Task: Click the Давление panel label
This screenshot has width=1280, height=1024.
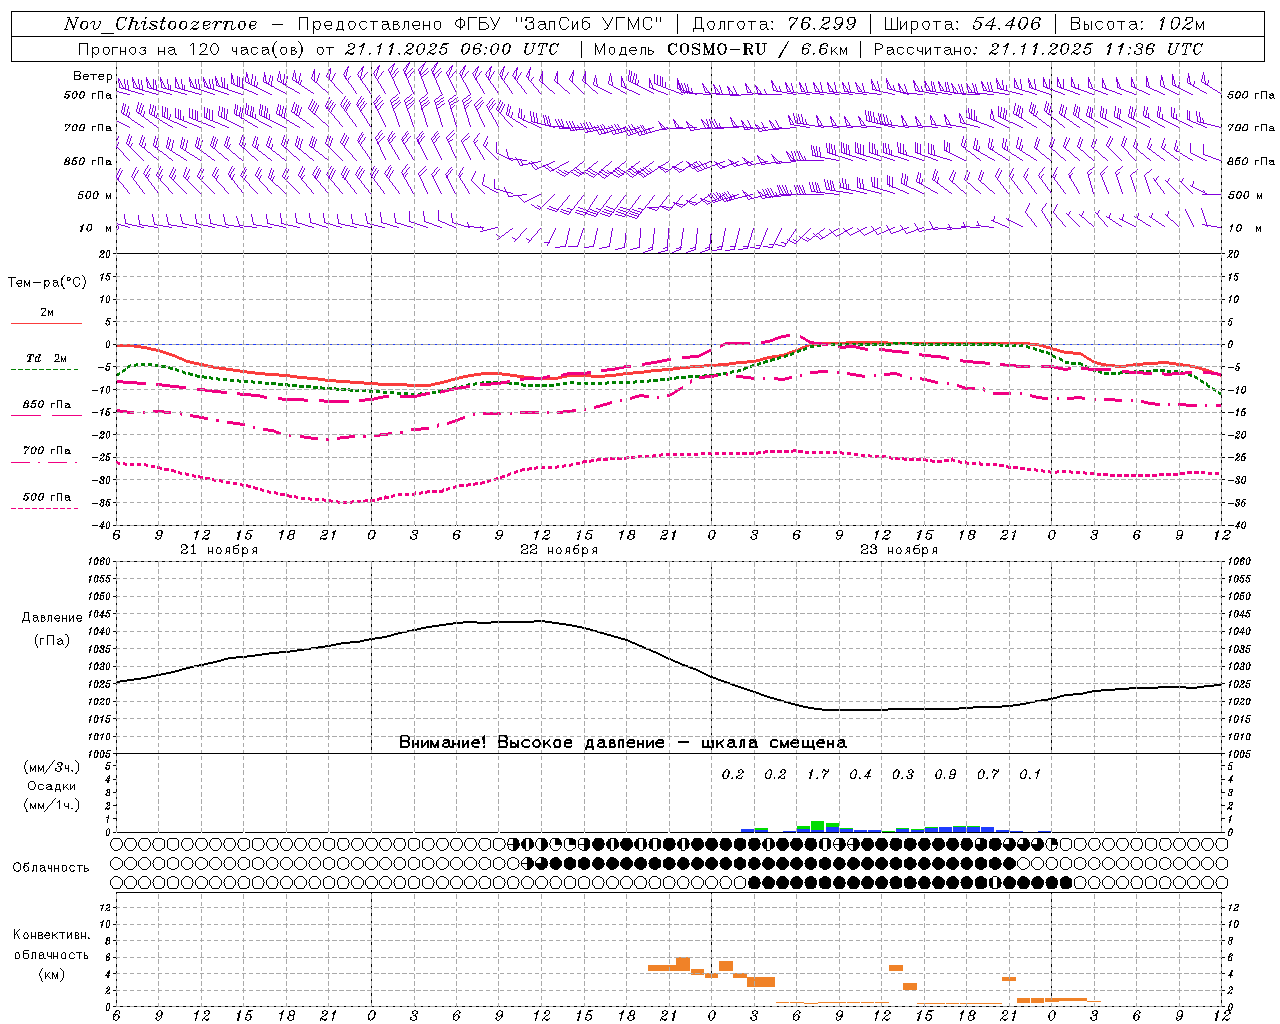Action: click(52, 618)
